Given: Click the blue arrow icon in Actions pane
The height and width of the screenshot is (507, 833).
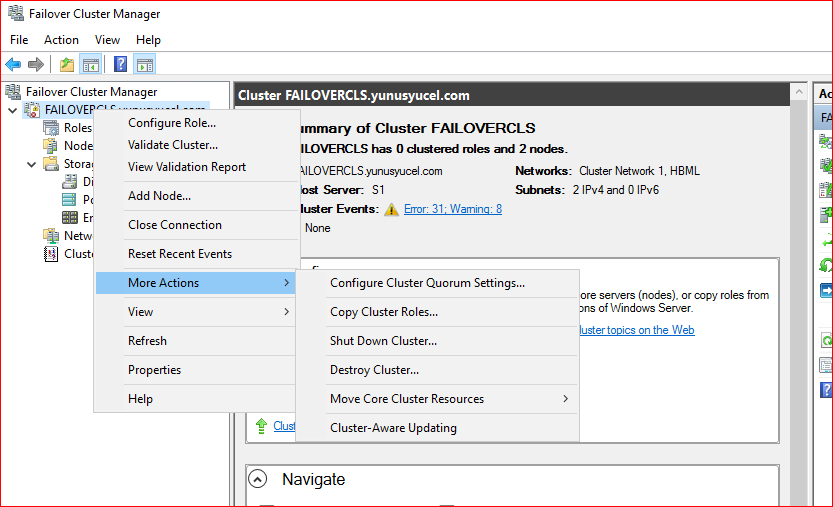Looking at the screenshot, I should (826, 291).
